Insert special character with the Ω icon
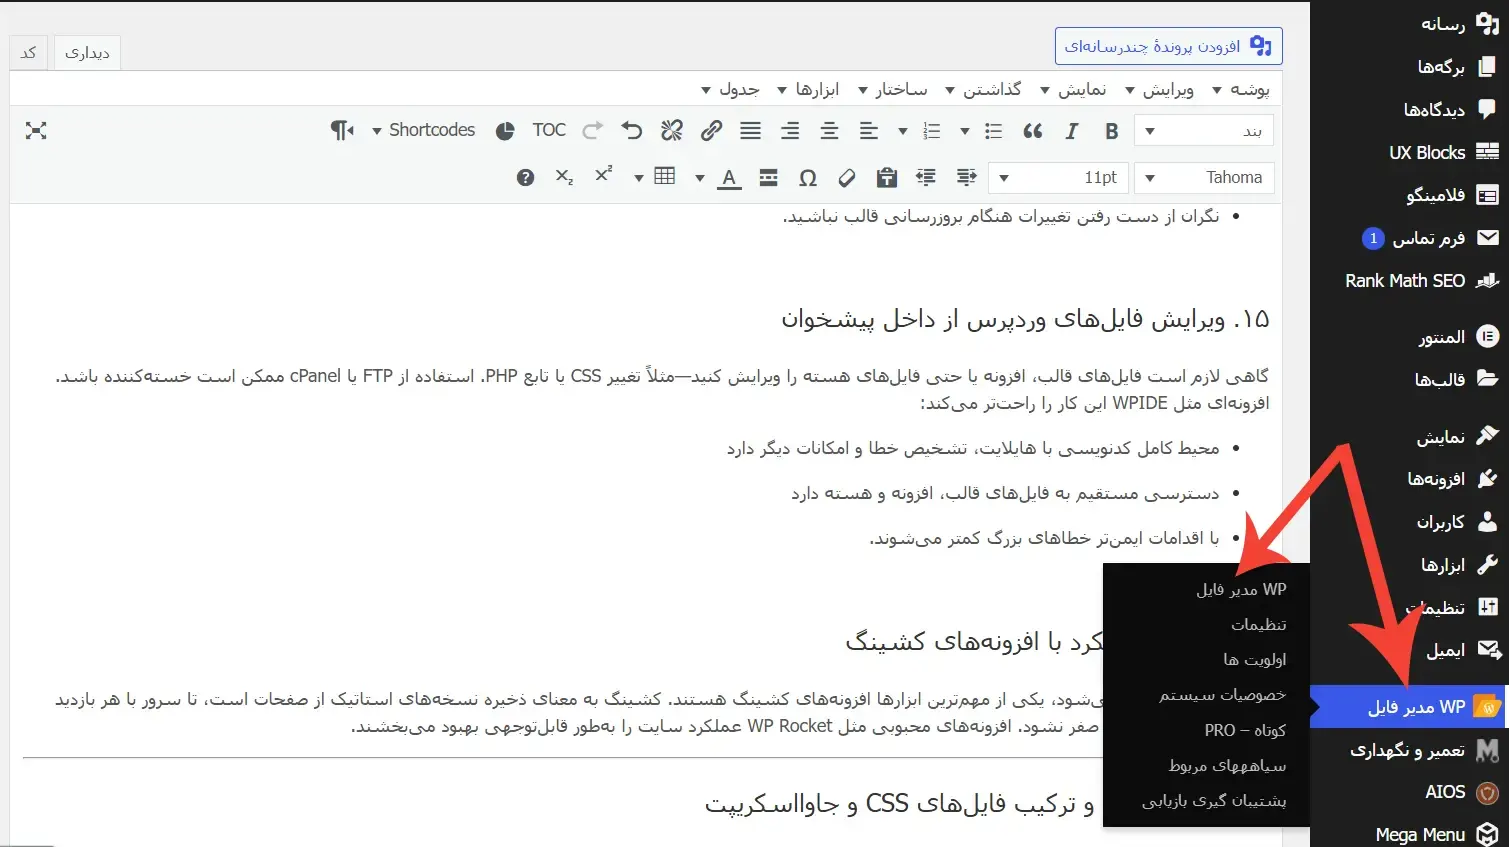Viewport: 1509px width, 847px height. point(808,177)
